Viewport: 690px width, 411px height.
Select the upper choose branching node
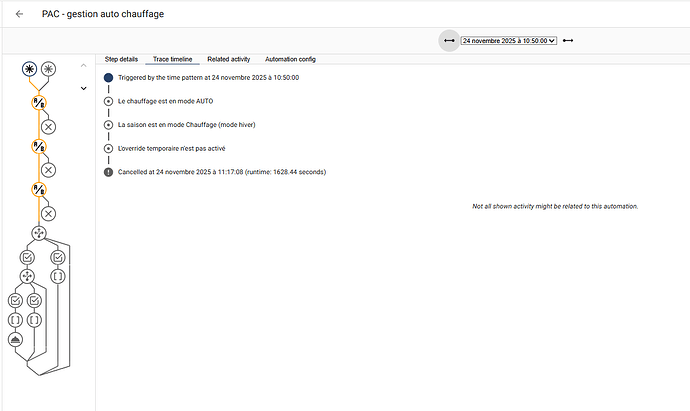coord(39,233)
